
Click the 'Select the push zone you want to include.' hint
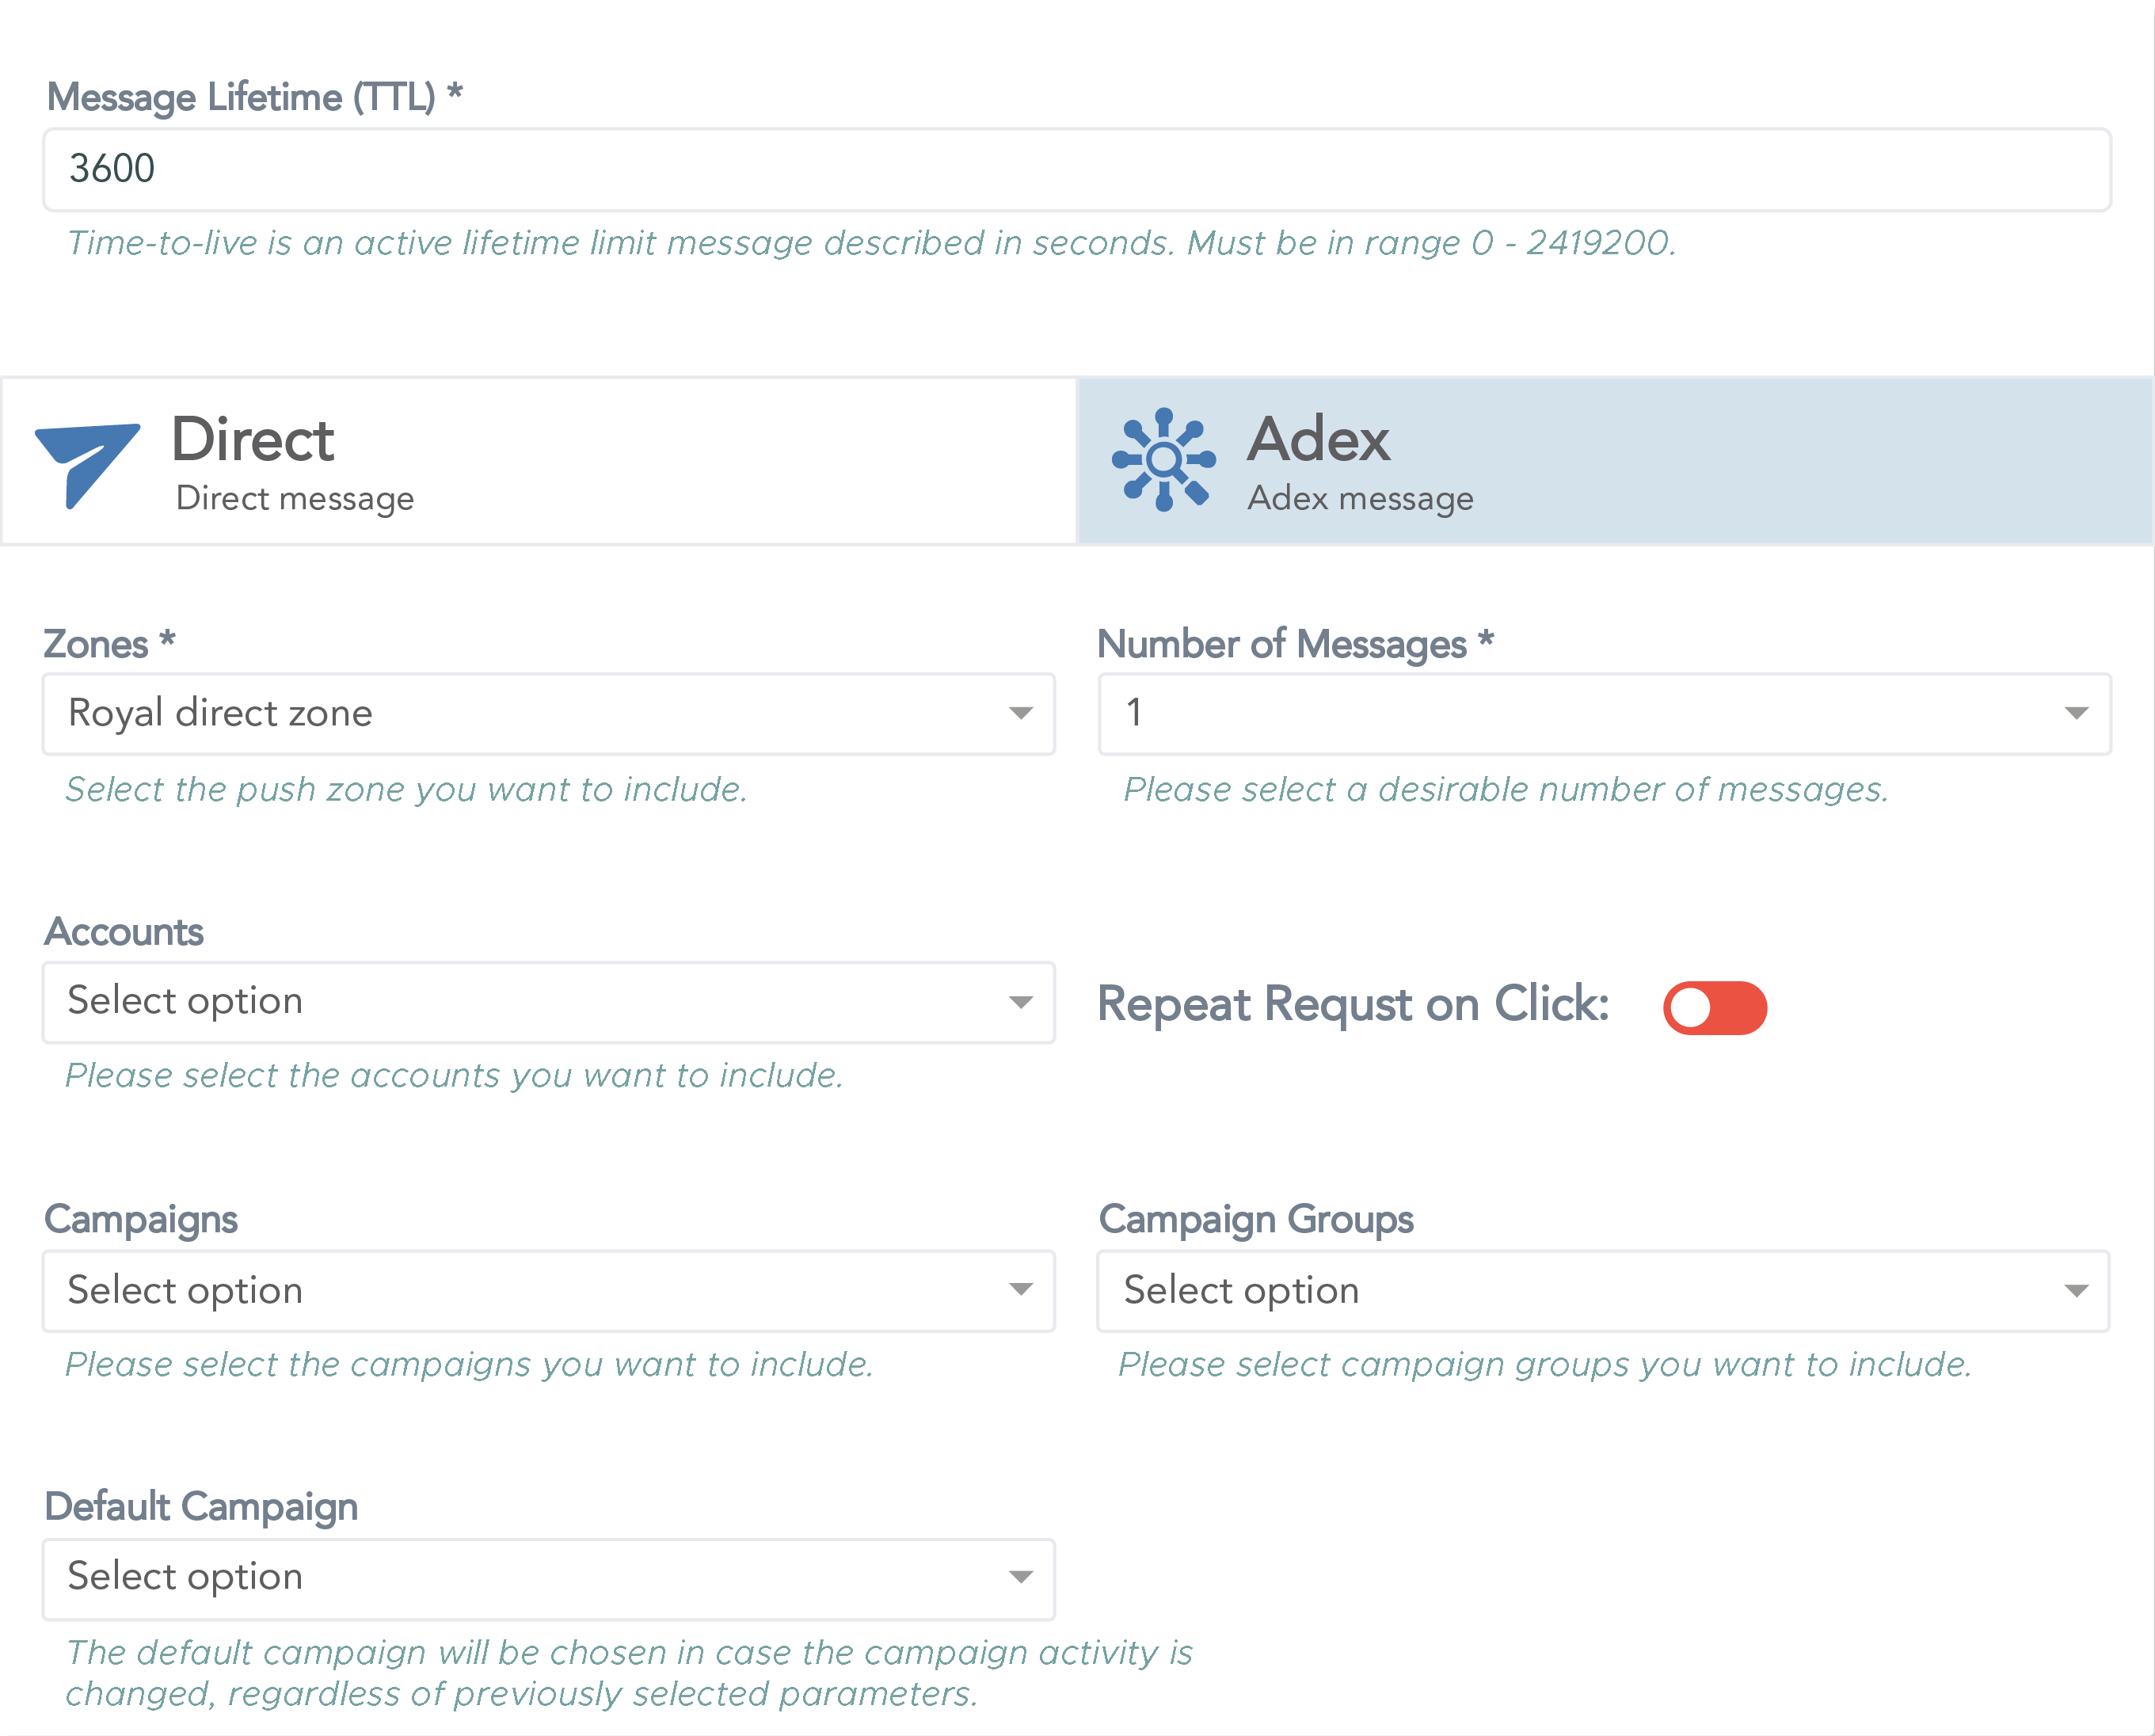[x=406, y=790]
